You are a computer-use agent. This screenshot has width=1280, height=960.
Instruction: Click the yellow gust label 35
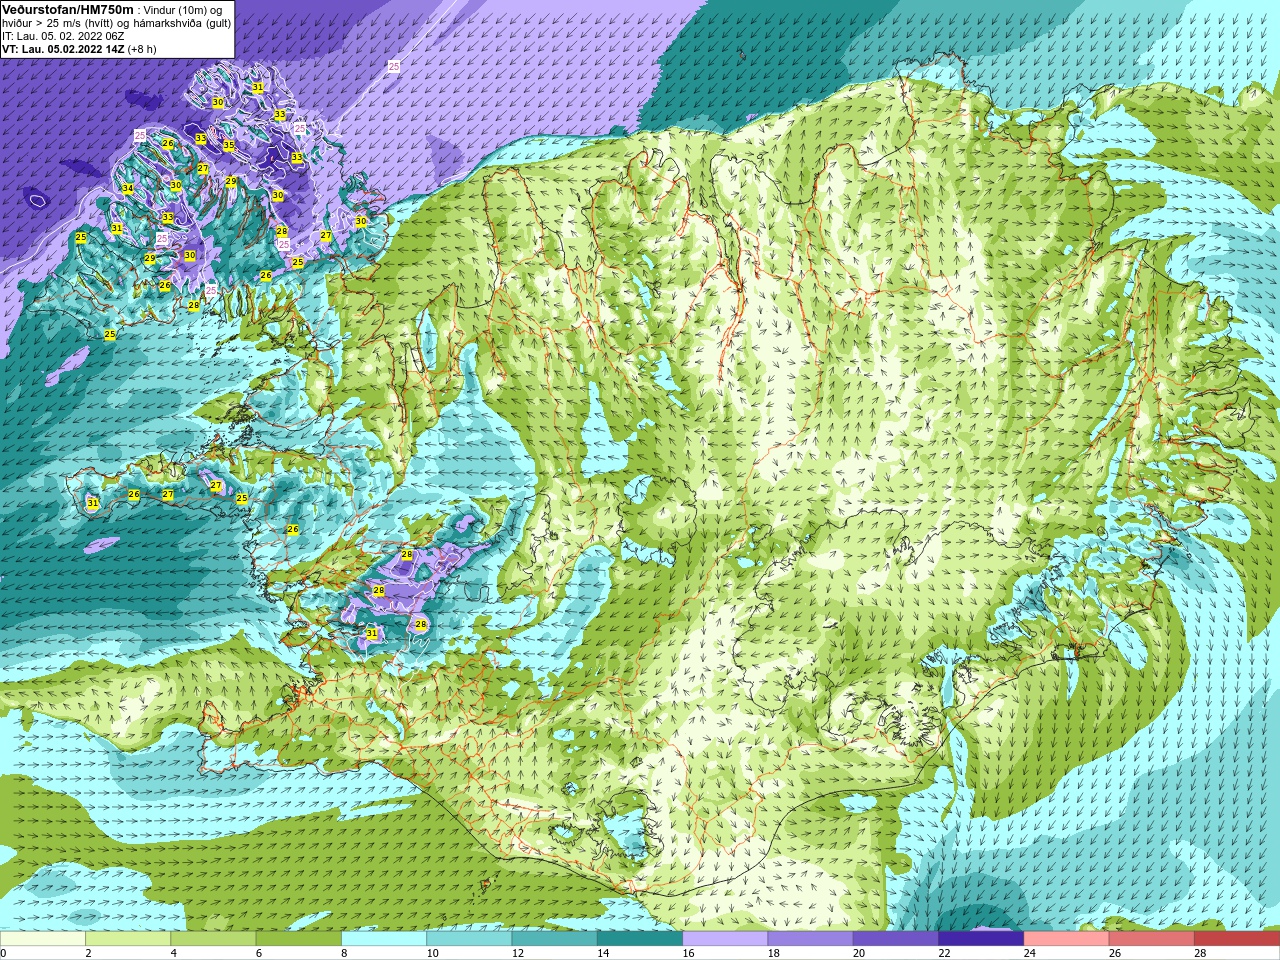[229, 146]
